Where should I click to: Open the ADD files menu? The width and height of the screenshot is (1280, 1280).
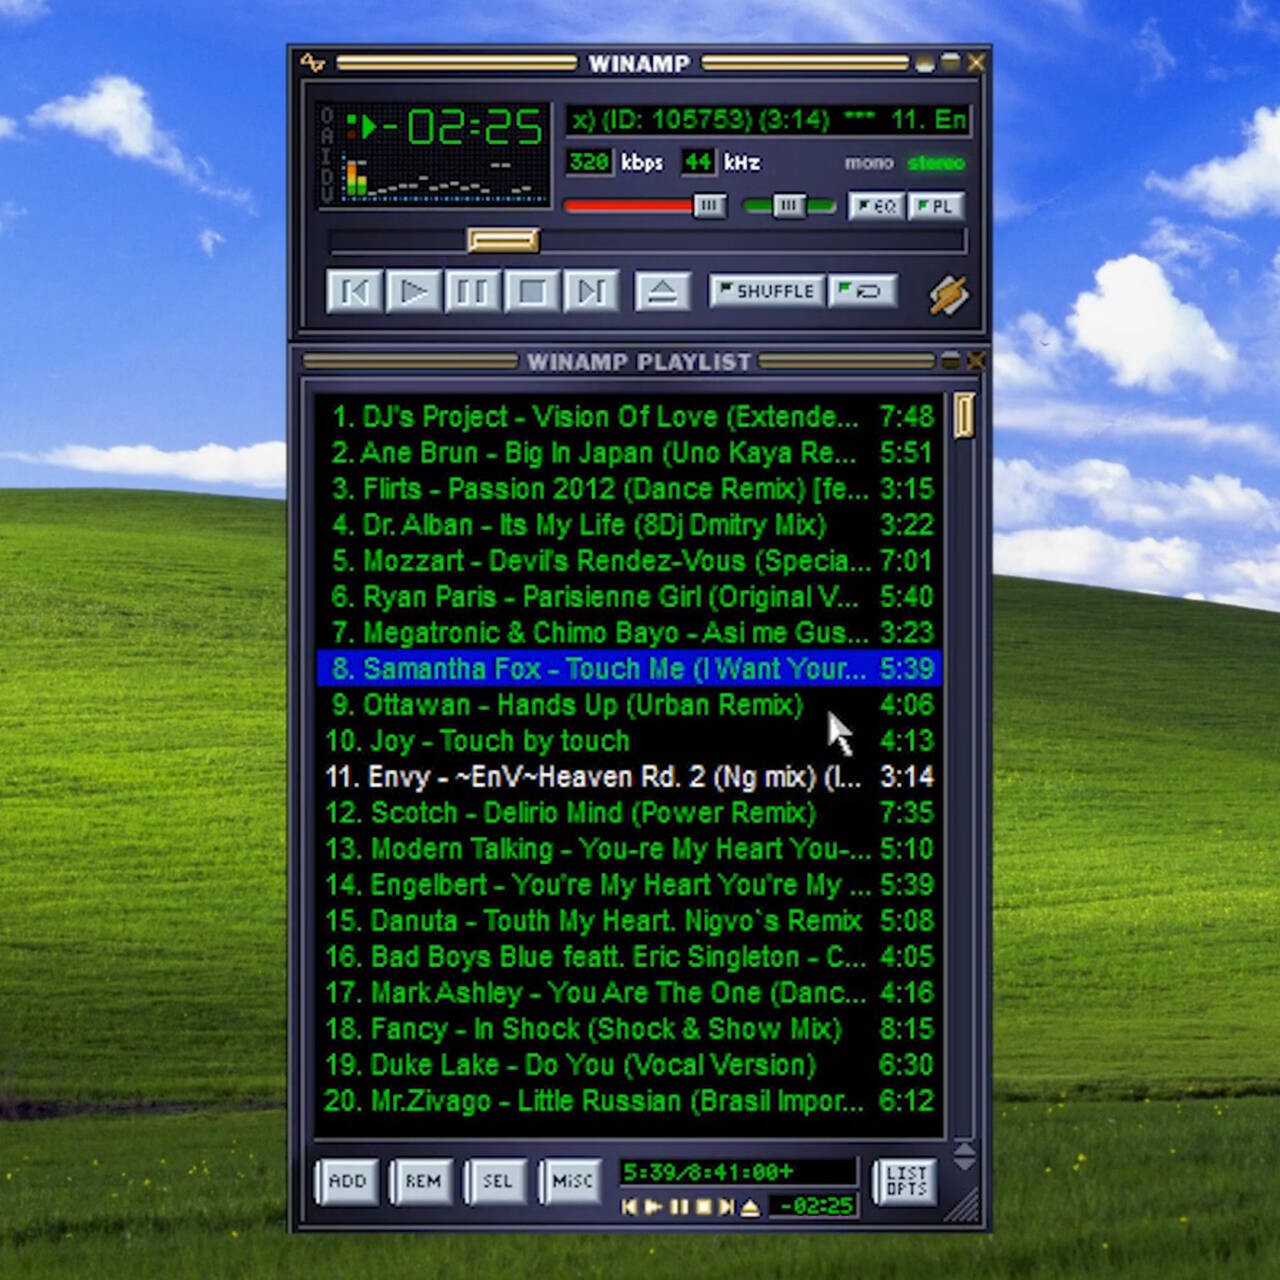coord(347,1181)
